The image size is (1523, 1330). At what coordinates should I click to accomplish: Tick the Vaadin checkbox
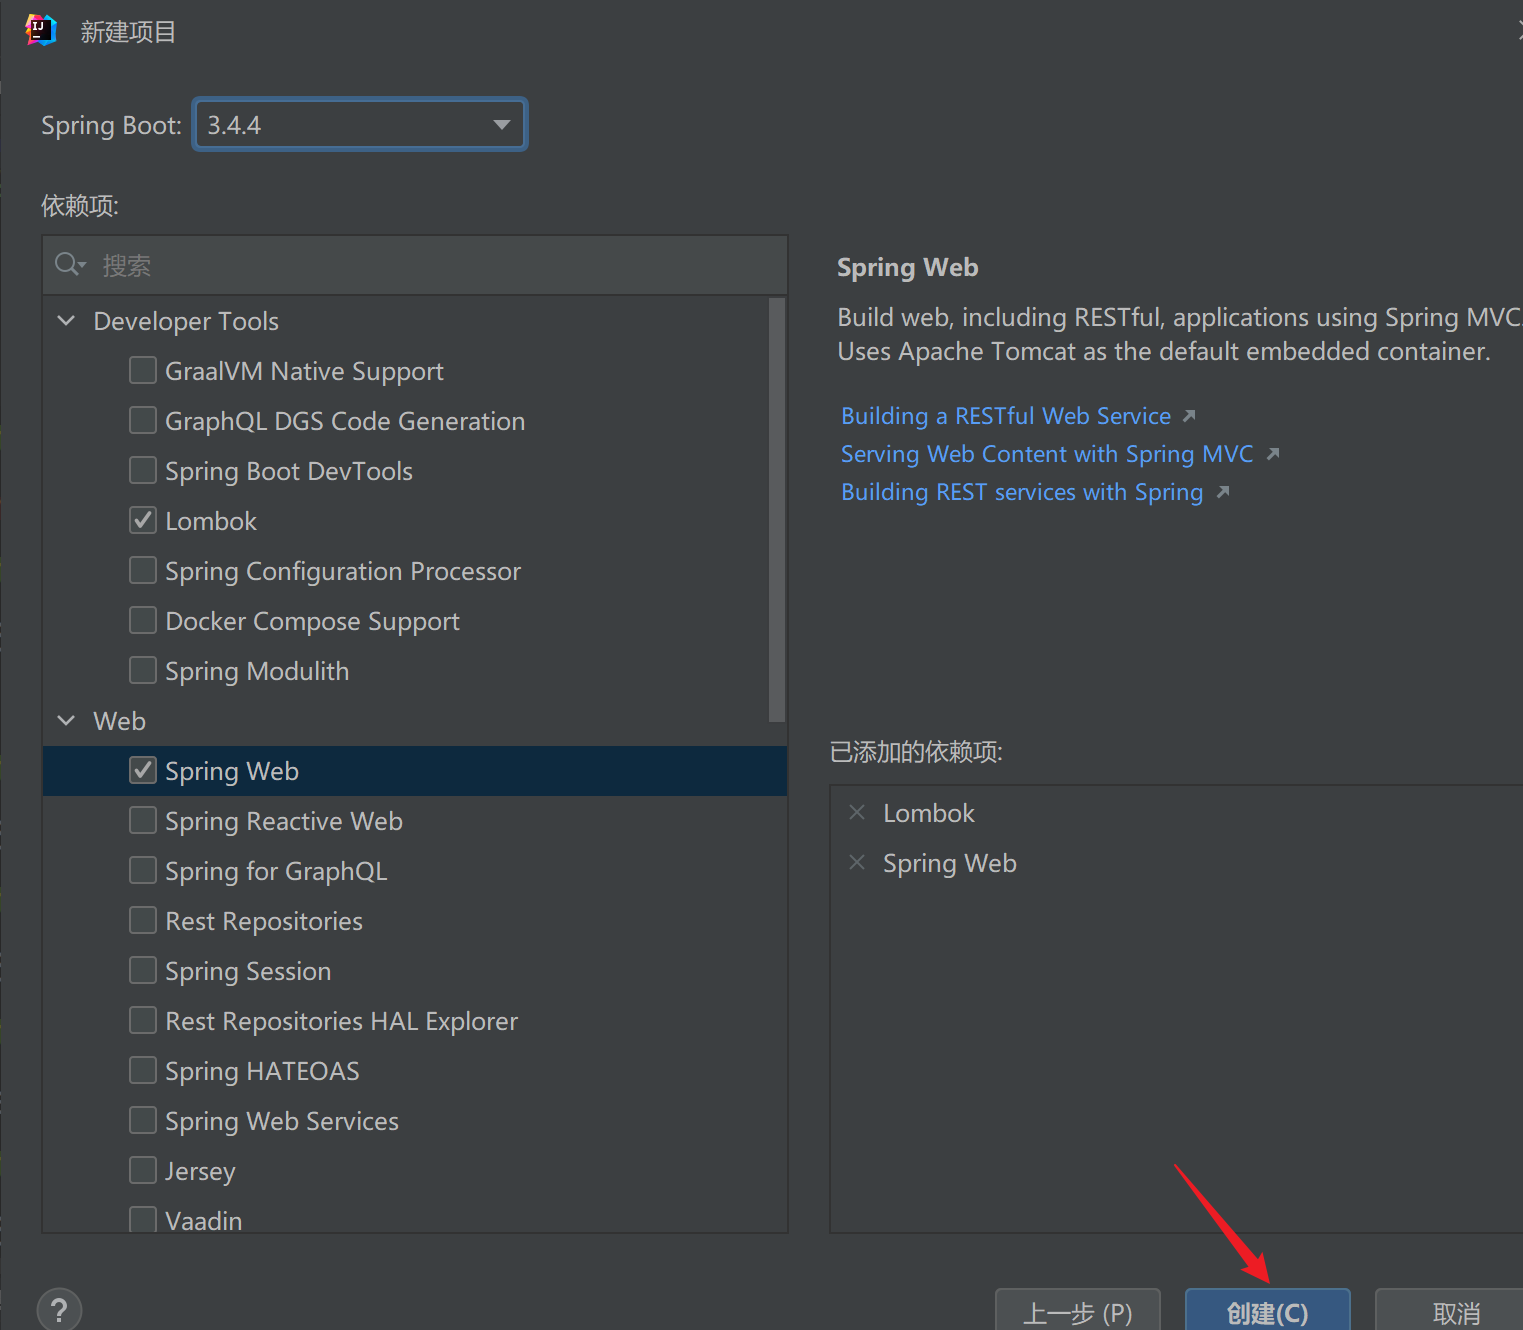[143, 1220]
